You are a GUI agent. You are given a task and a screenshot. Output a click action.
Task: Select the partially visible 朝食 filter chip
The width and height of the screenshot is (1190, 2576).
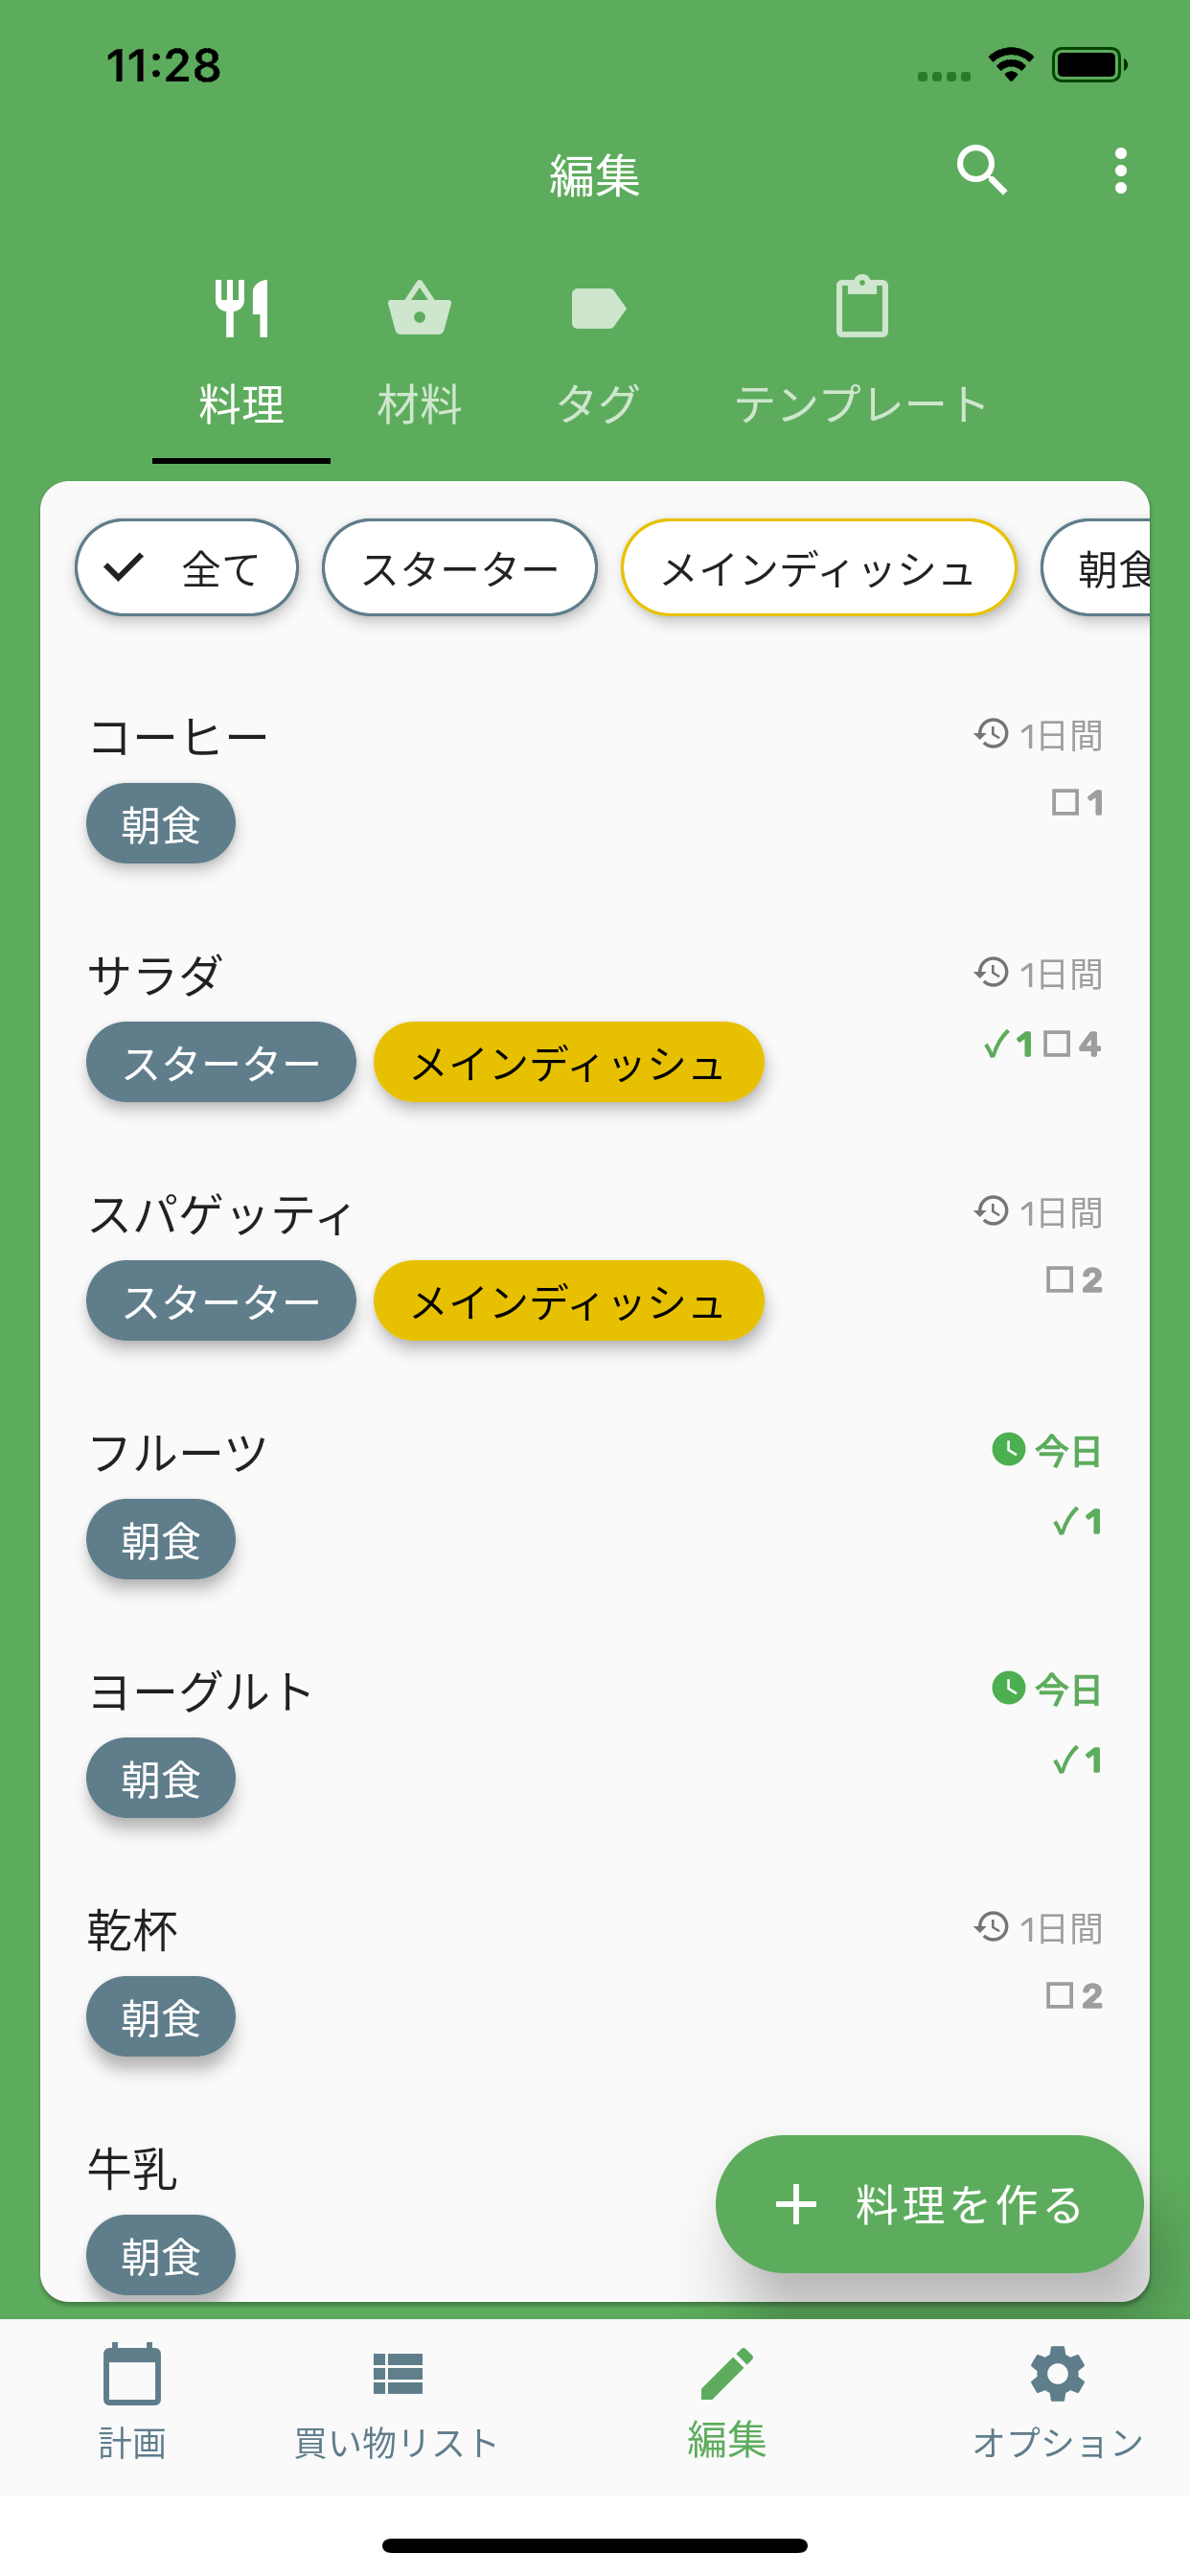pos(1100,568)
